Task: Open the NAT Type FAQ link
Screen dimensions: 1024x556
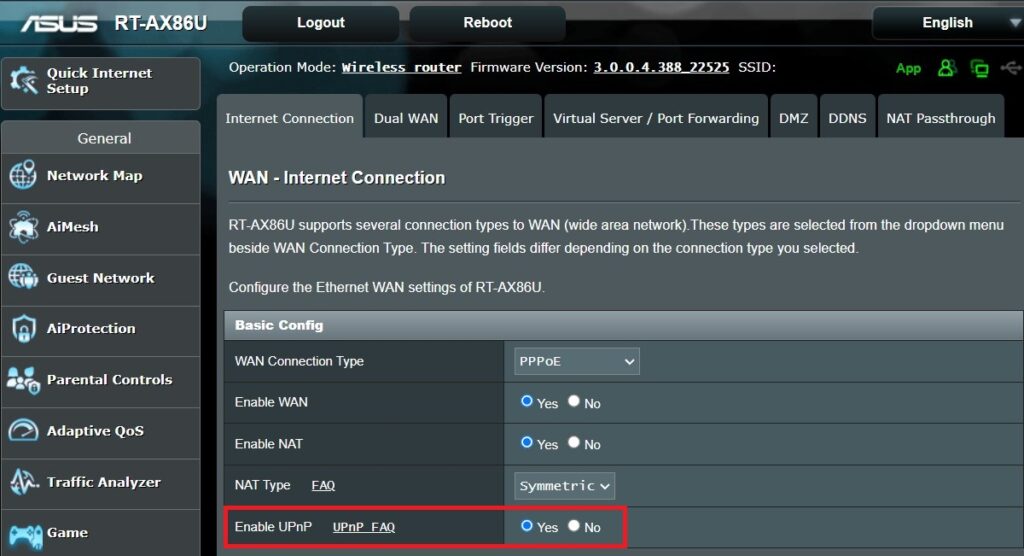Action: (323, 485)
